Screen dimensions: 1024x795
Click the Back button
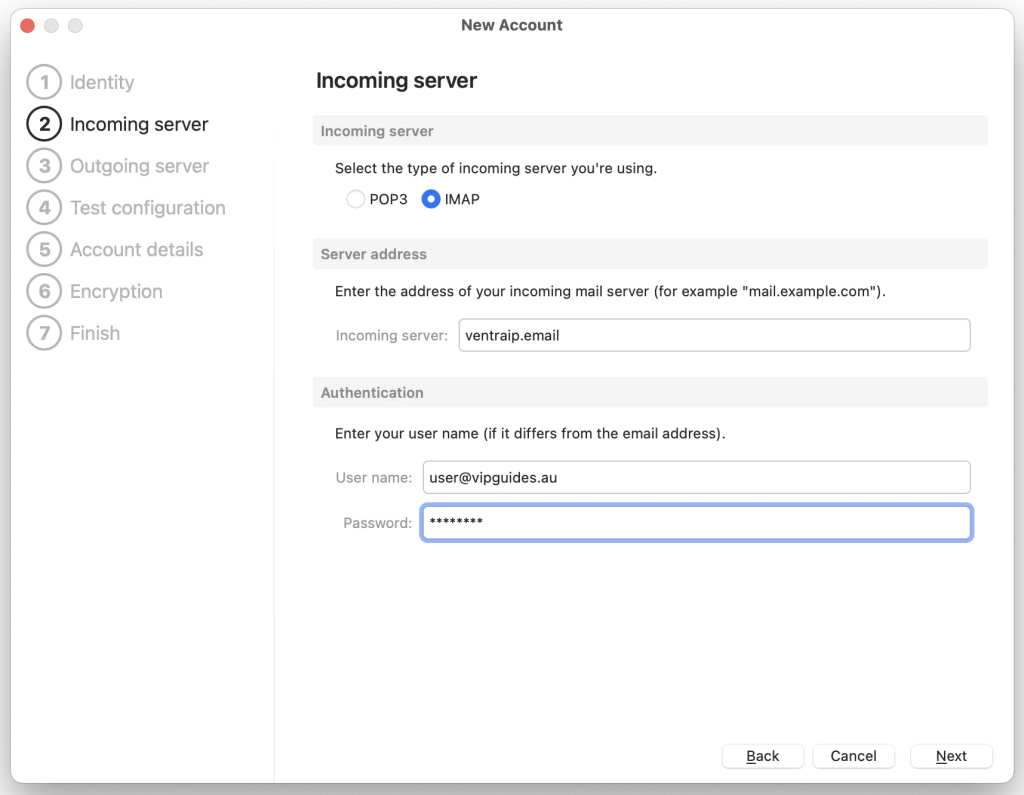pyautogui.click(x=762, y=756)
